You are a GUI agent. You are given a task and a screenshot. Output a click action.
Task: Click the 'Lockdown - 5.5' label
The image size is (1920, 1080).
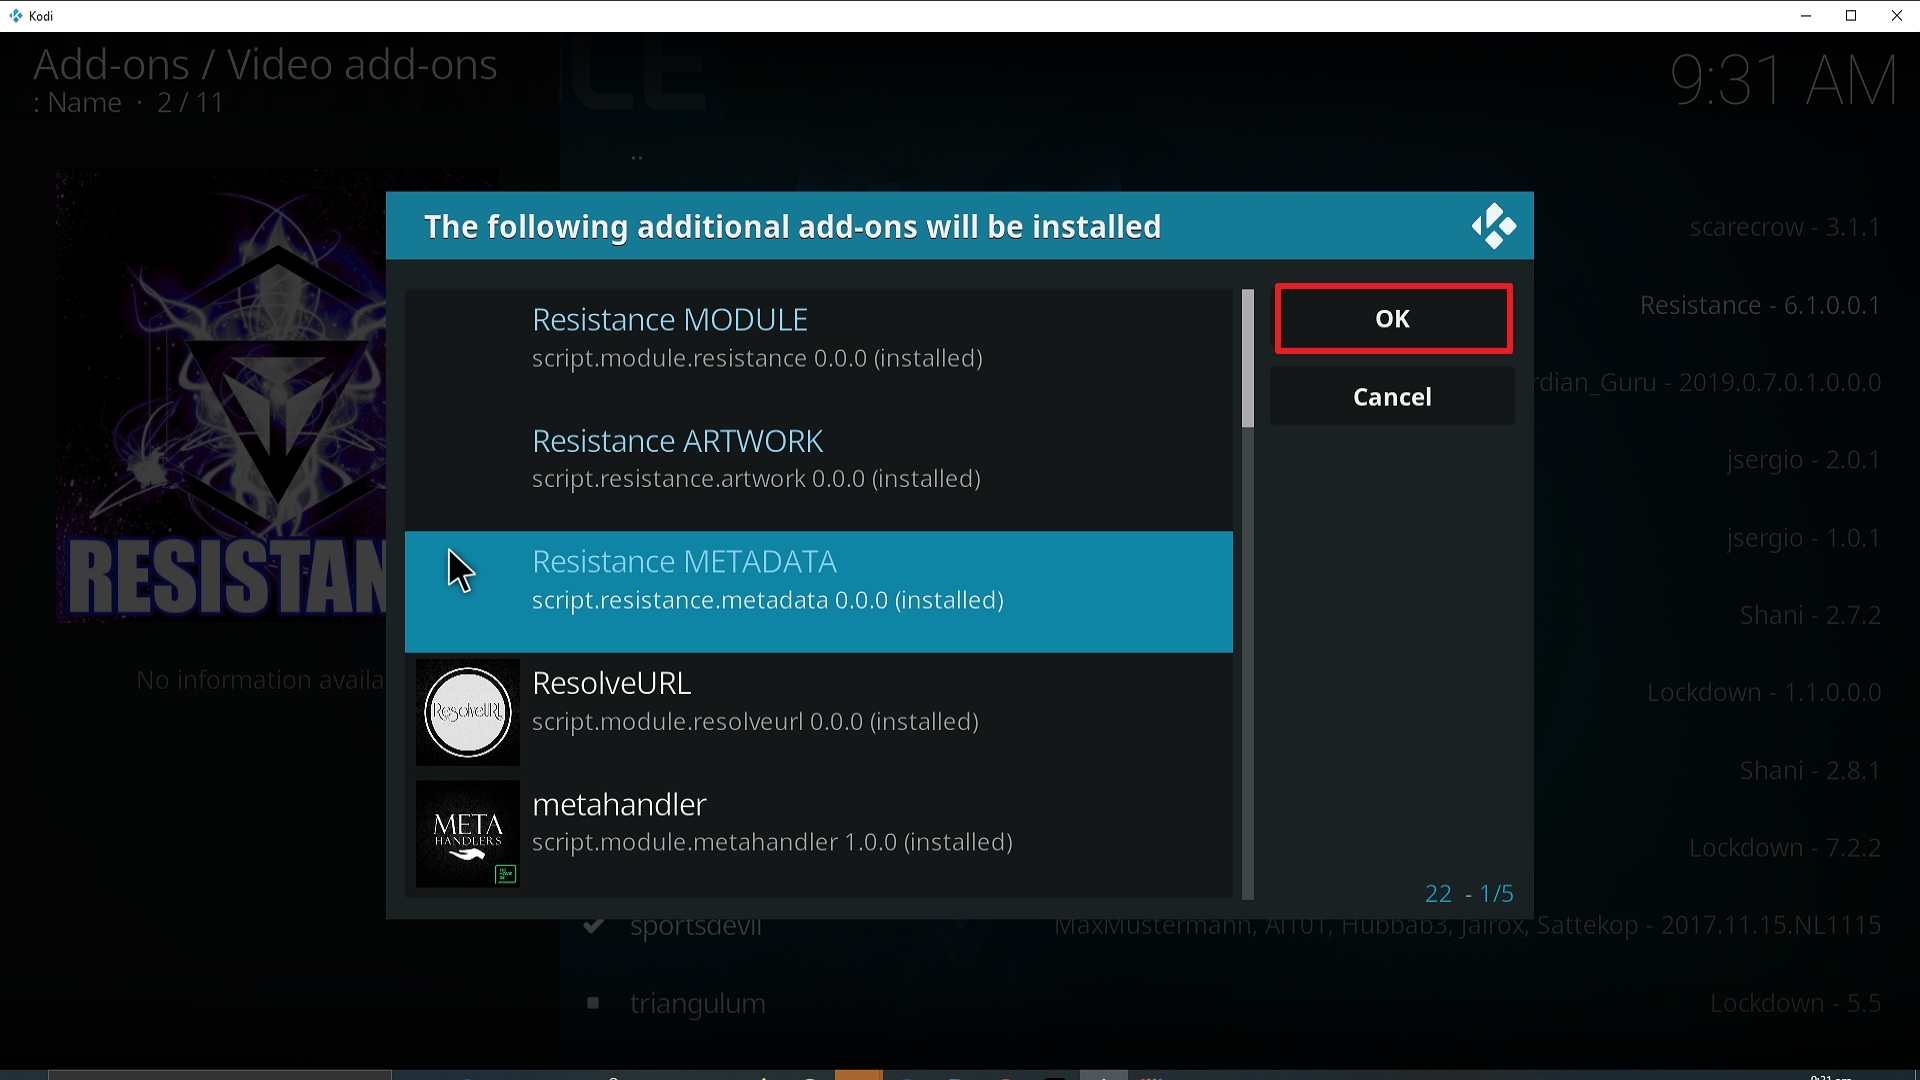(x=1795, y=1003)
